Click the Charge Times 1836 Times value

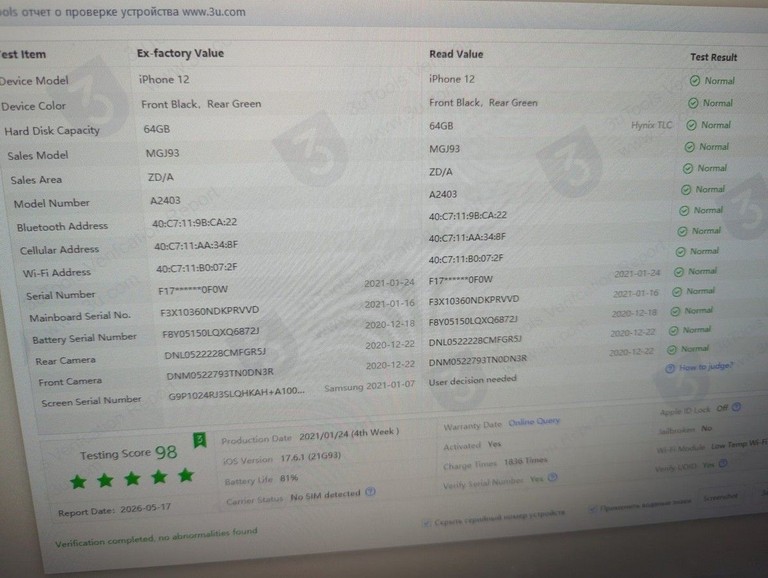tap(526, 461)
